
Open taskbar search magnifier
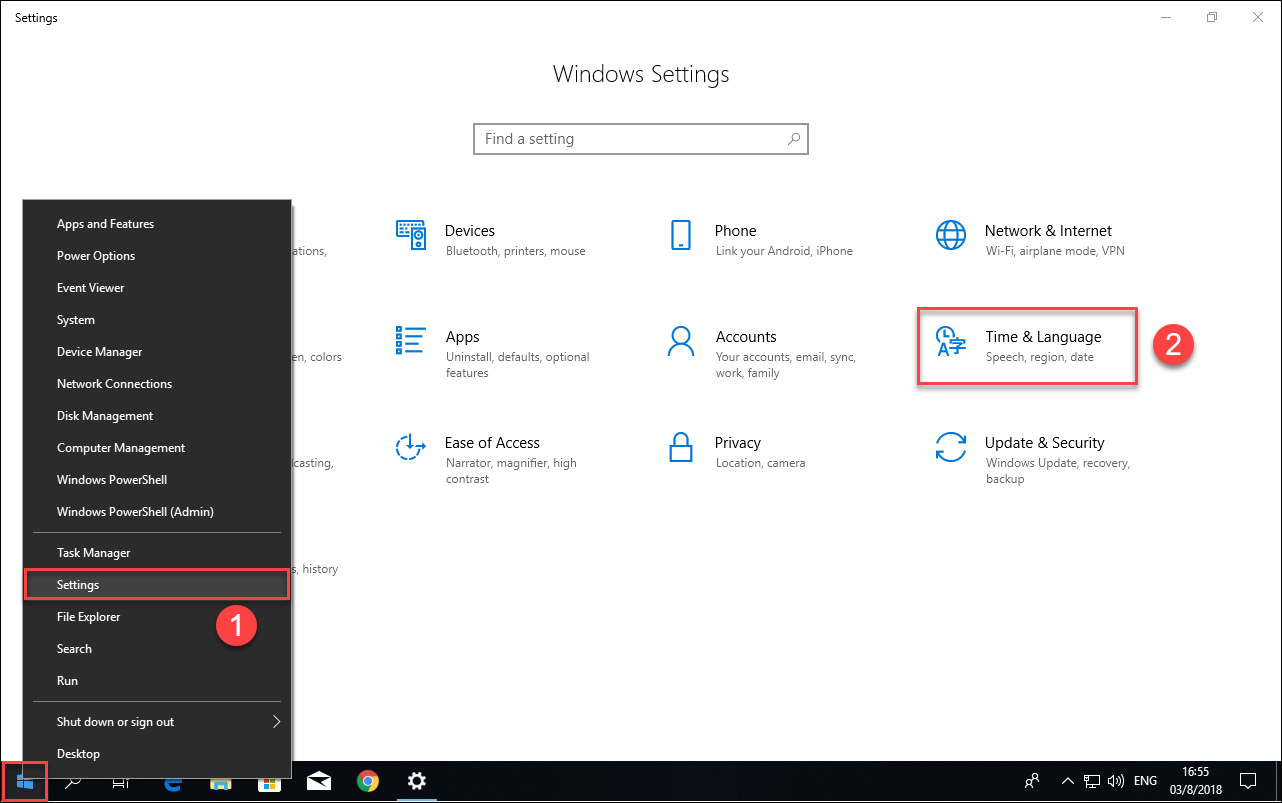tap(73, 782)
